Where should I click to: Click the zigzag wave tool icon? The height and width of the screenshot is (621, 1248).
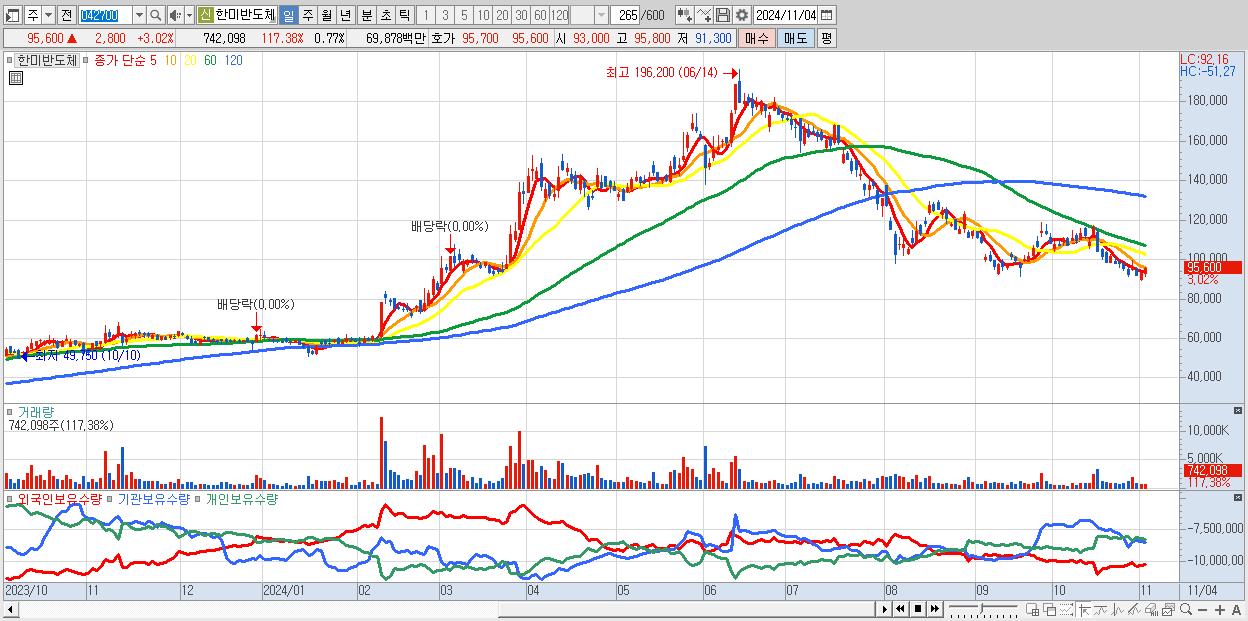[1118, 609]
